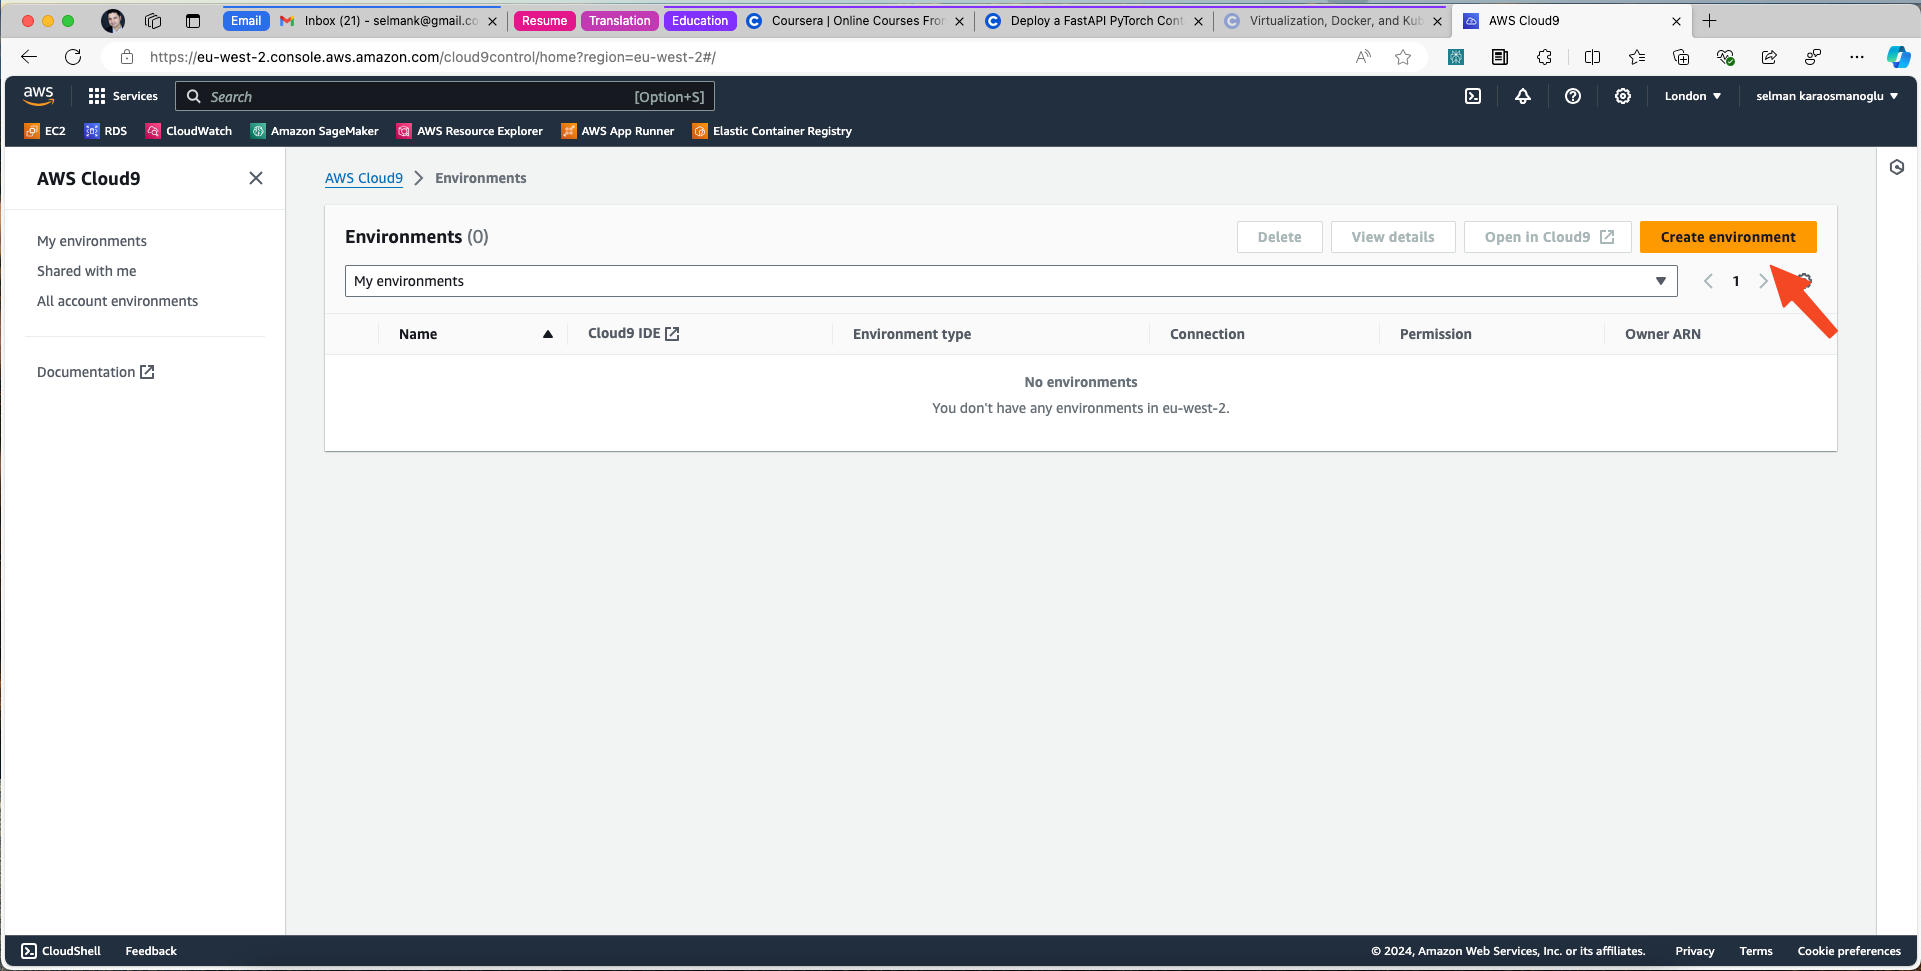Open the Education tab group
The width and height of the screenshot is (1921, 971).
coord(700,21)
